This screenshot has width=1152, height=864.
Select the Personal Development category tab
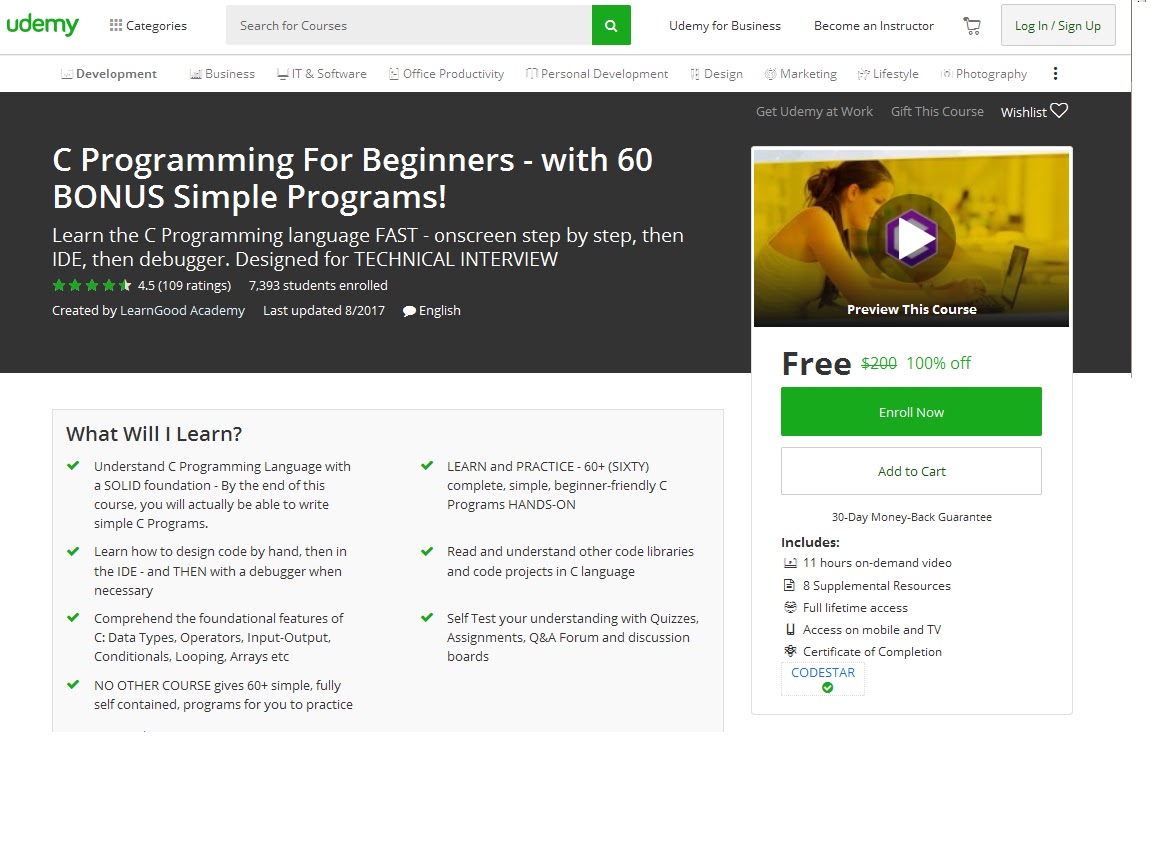(x=597, y=73)
